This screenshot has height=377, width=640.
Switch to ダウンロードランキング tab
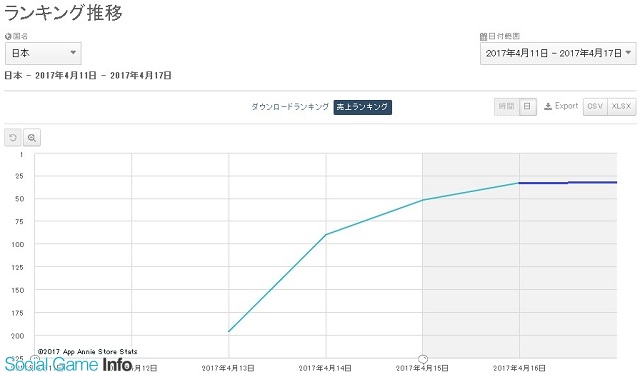pos(290,107)
